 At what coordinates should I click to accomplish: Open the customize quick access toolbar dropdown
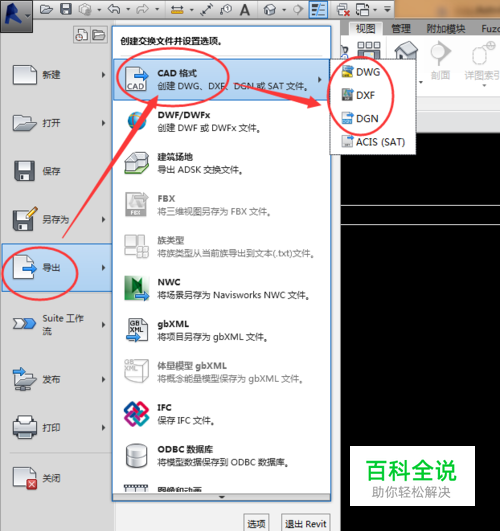pos(387,9)
